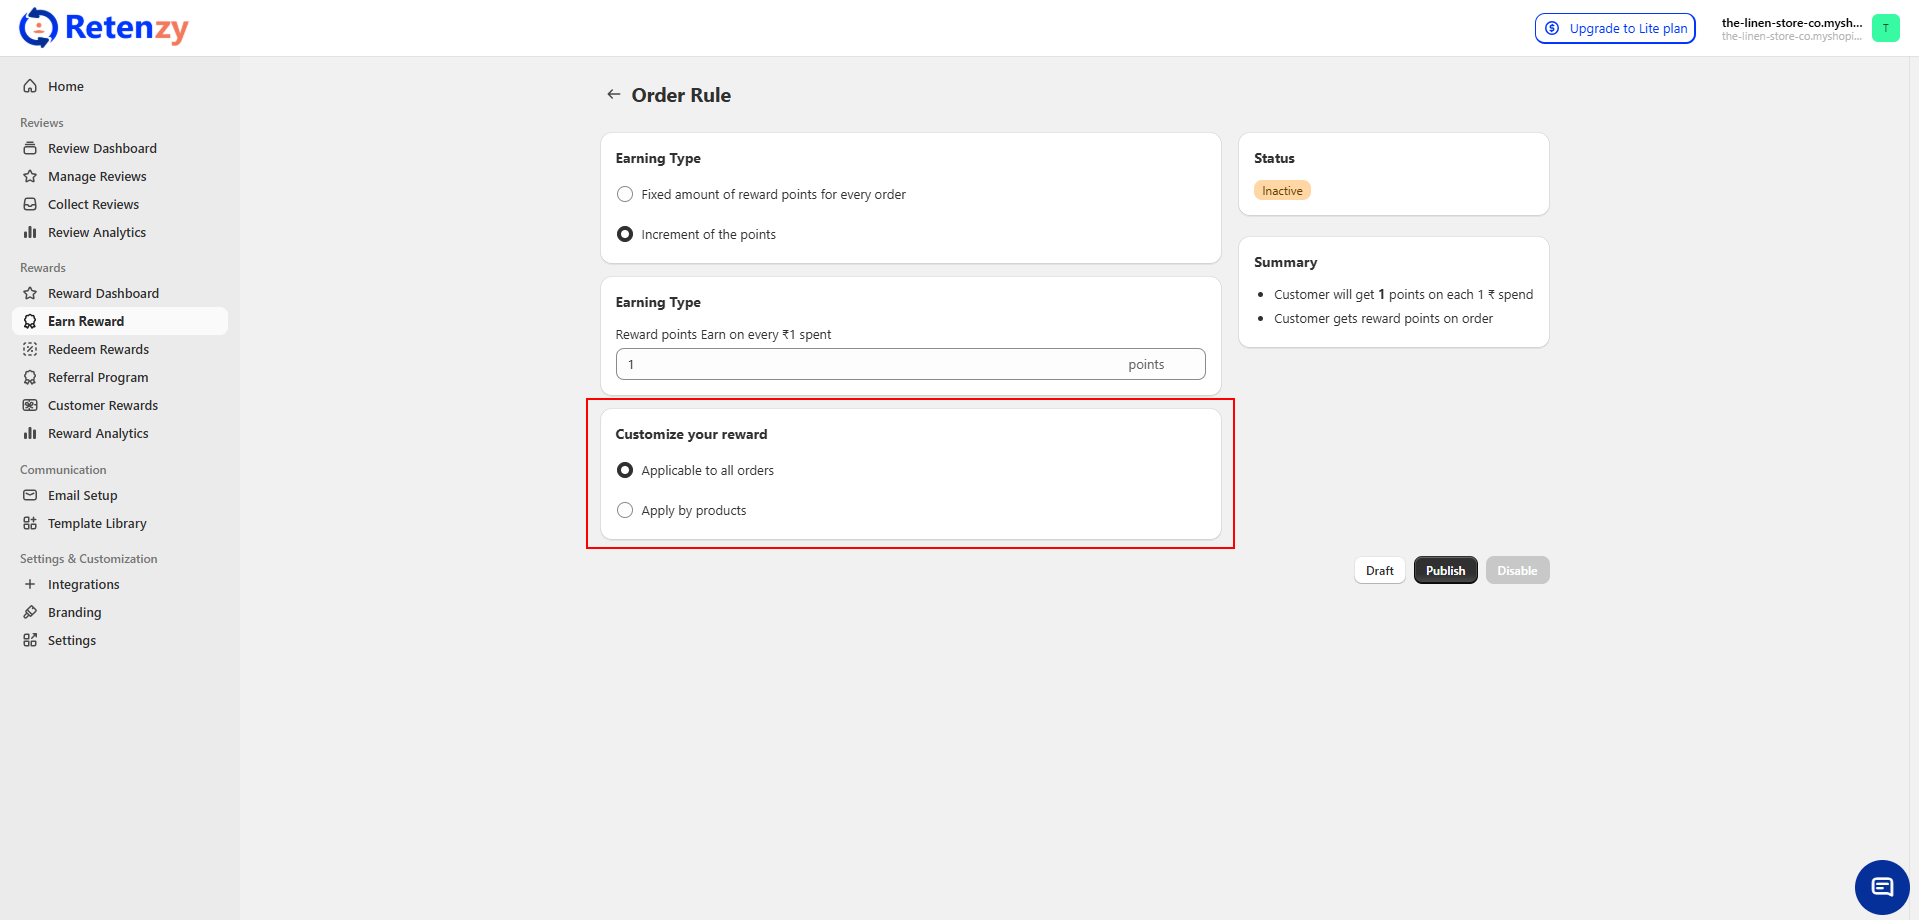Choose Apply by products radio button

pos(625,511)
